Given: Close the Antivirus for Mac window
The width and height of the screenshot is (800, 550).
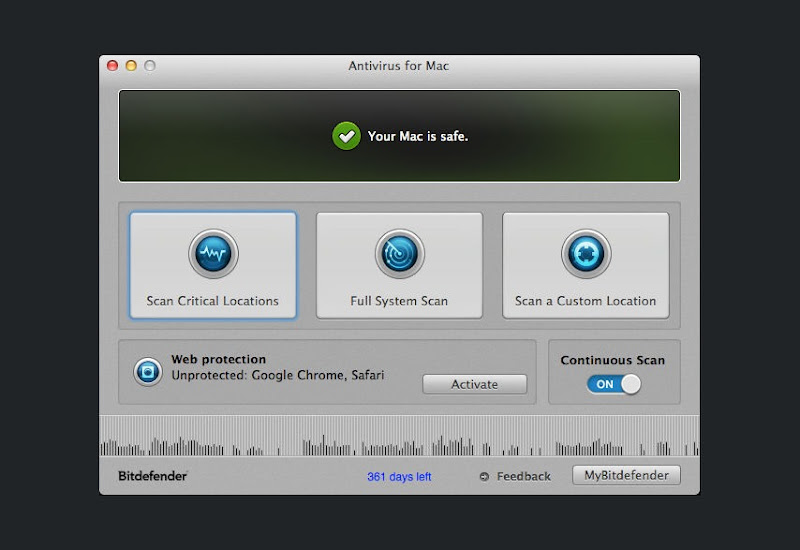Looking at the screenshot, I should [x=113, y=66].
